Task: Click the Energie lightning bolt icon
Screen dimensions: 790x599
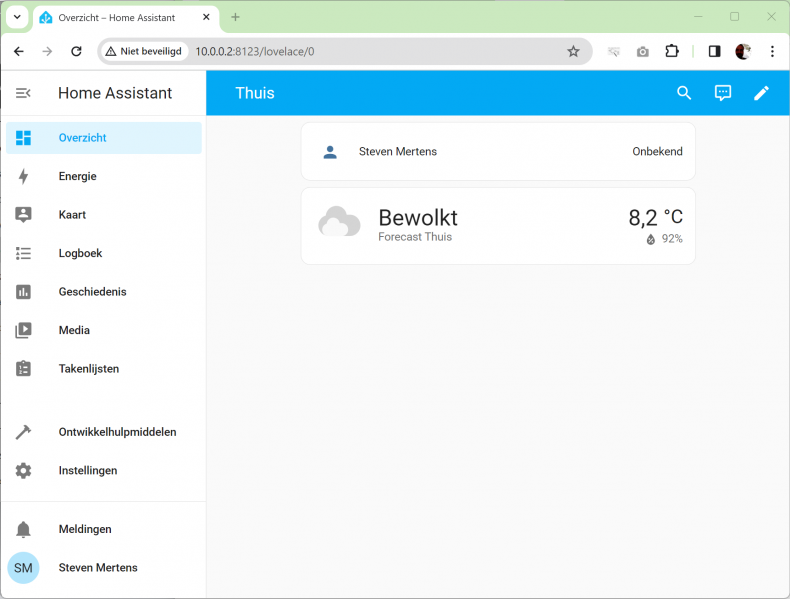Action: [23, 176]
